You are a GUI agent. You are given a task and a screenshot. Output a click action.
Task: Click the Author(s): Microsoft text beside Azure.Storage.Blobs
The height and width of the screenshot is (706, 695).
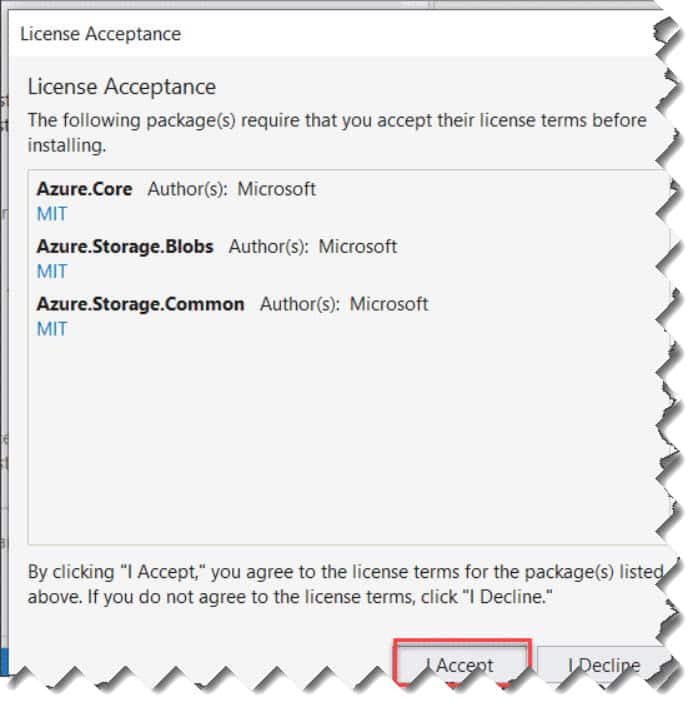(x=313, y=247)
